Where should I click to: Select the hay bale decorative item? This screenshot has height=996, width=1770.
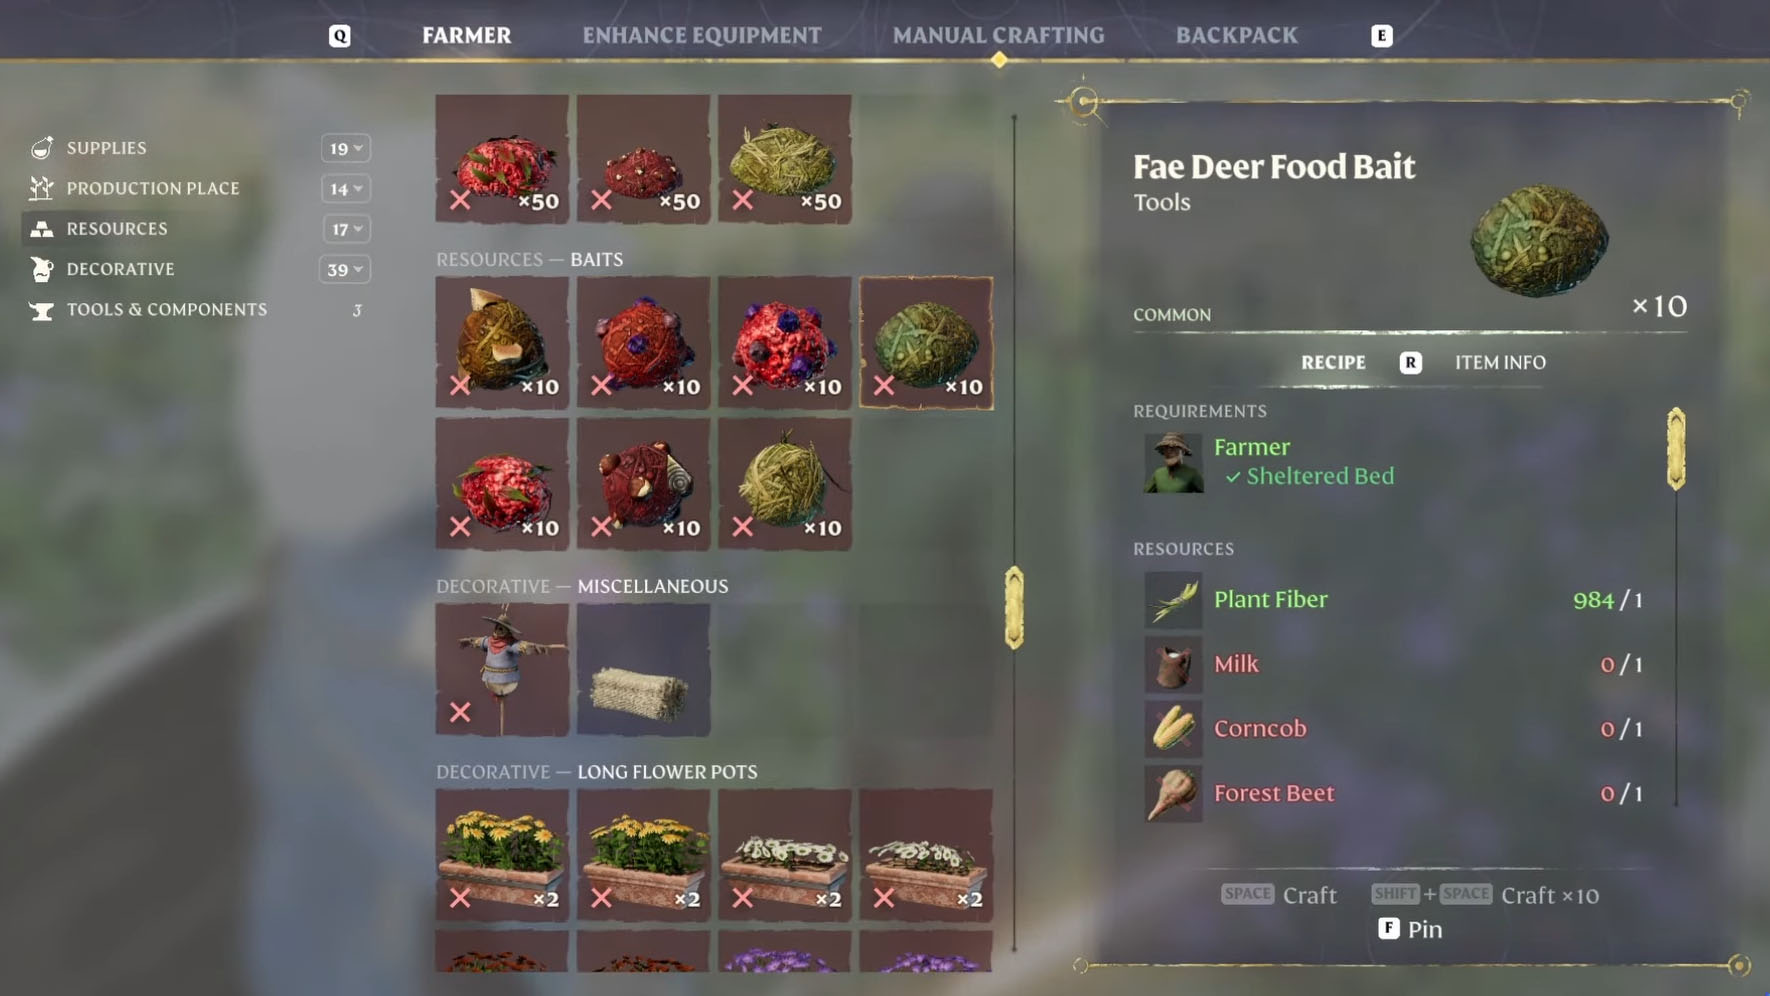(643, 669)
